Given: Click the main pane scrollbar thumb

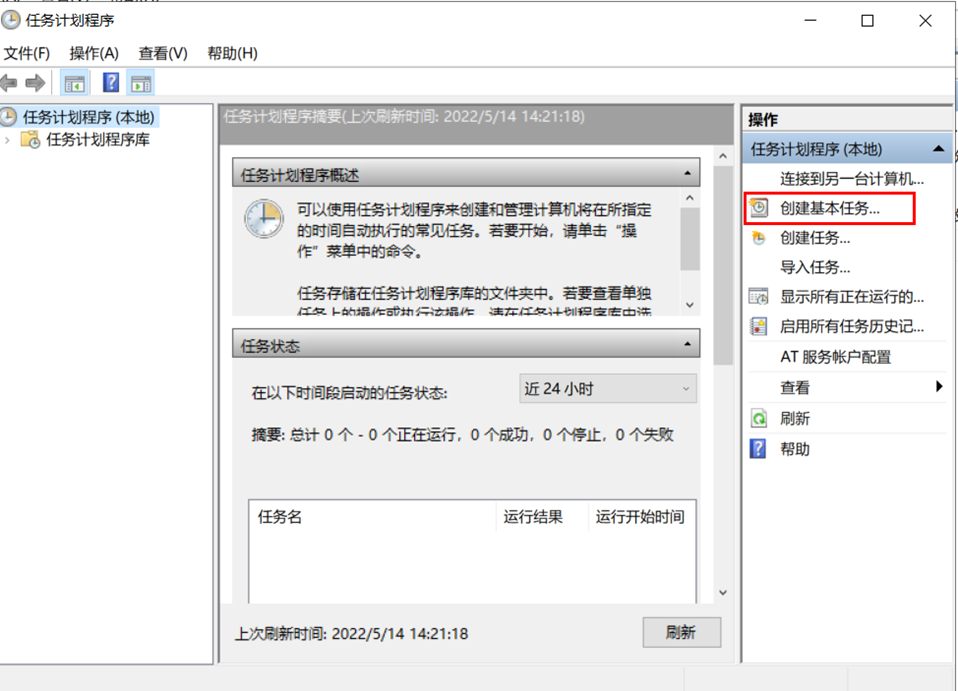Looking at the screenshot, I should 723,265.
